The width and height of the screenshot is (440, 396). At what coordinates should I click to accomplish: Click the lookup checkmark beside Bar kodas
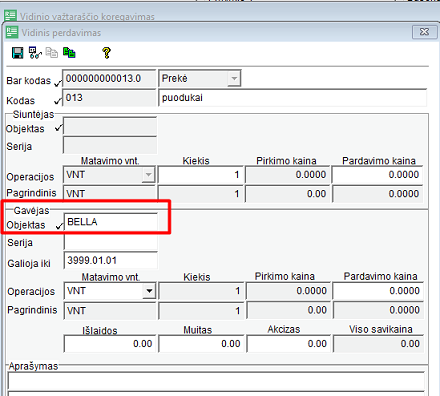click(58, 83)
